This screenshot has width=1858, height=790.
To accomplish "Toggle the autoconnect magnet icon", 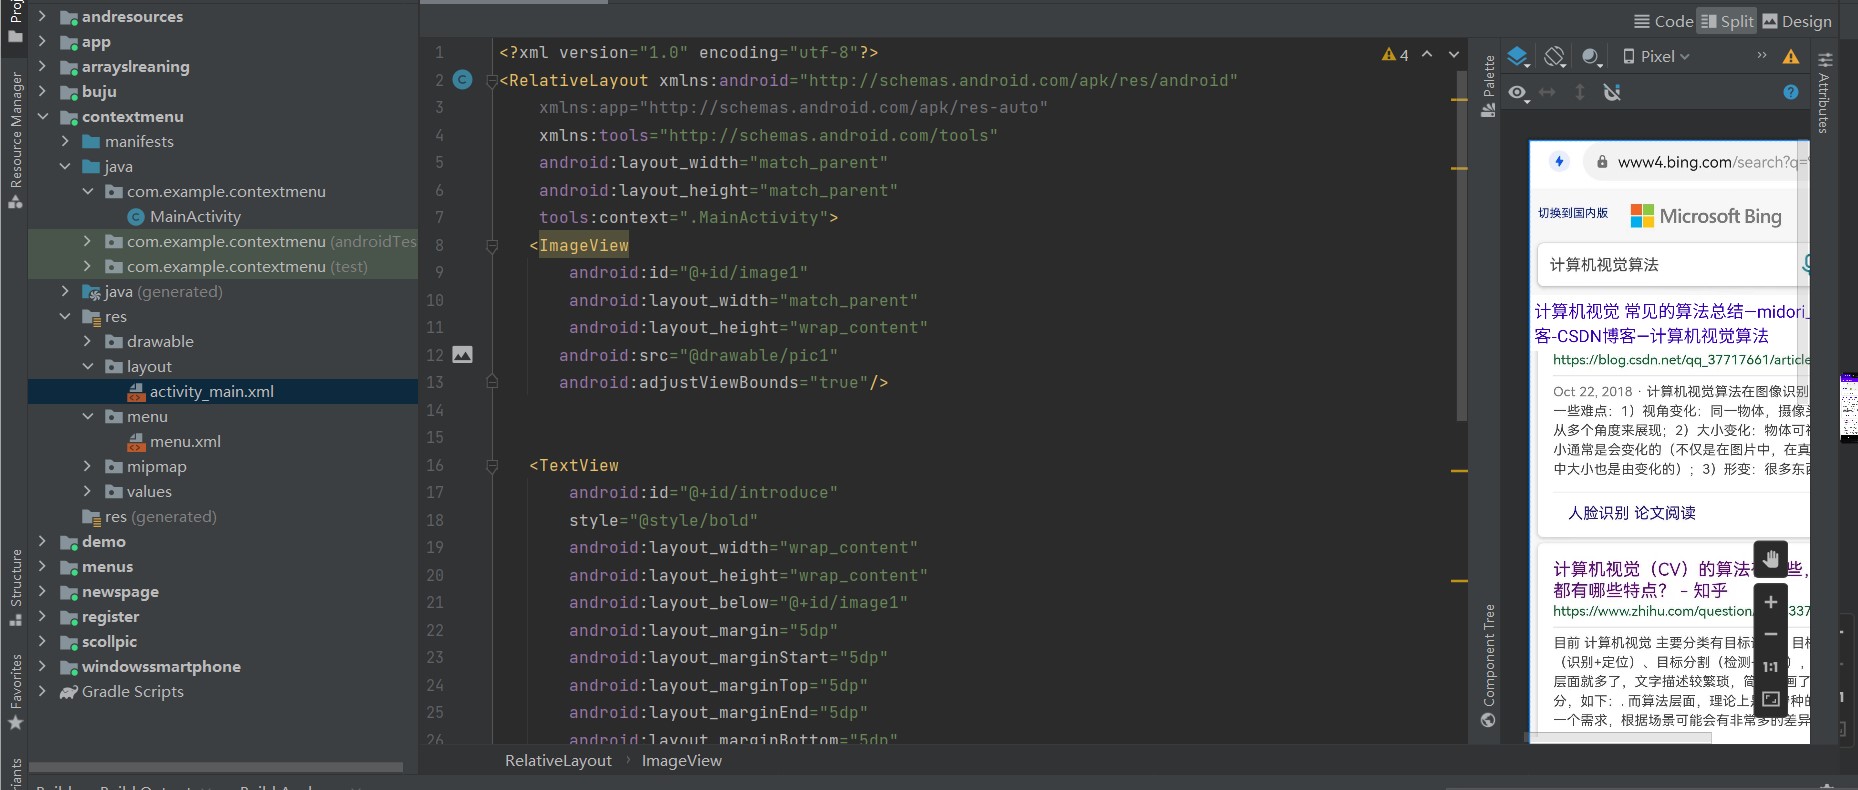I will (1612, 93).
